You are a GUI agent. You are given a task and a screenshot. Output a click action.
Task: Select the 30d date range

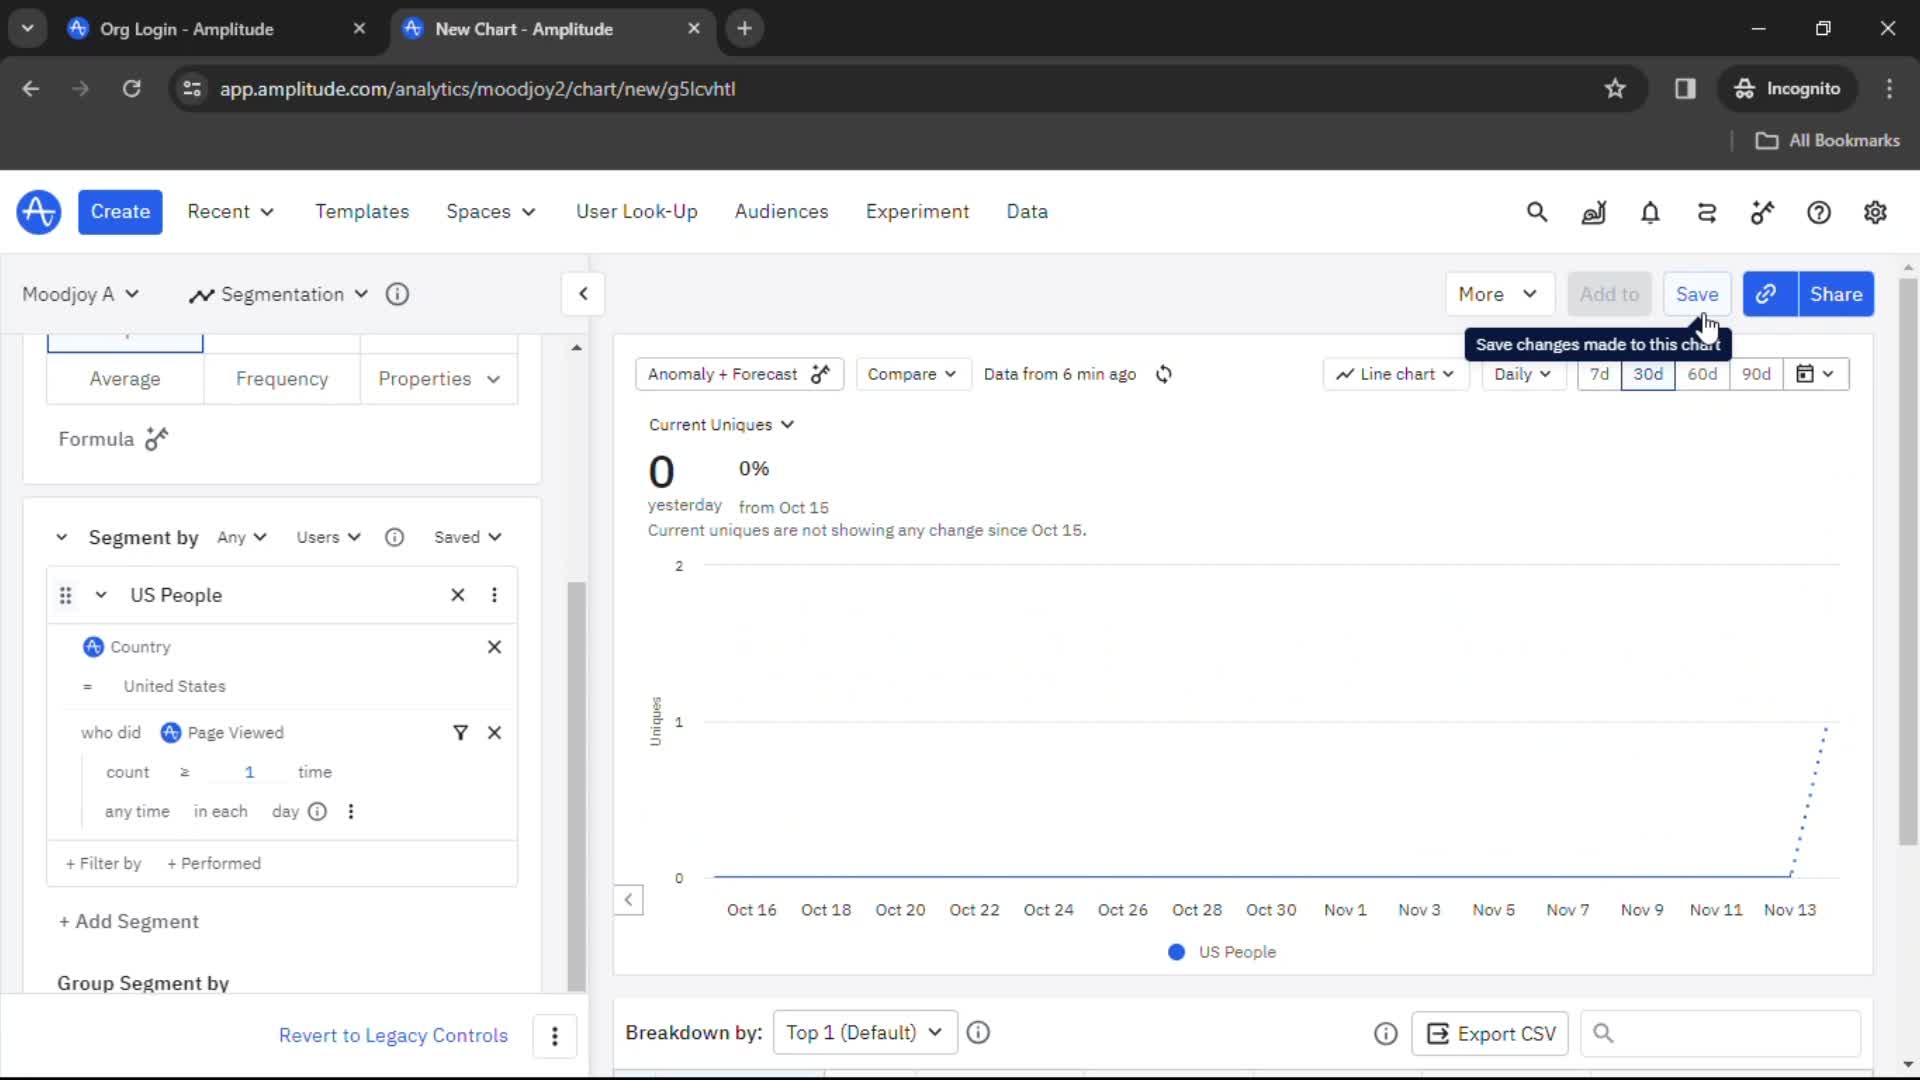(x=1648, y=374)
